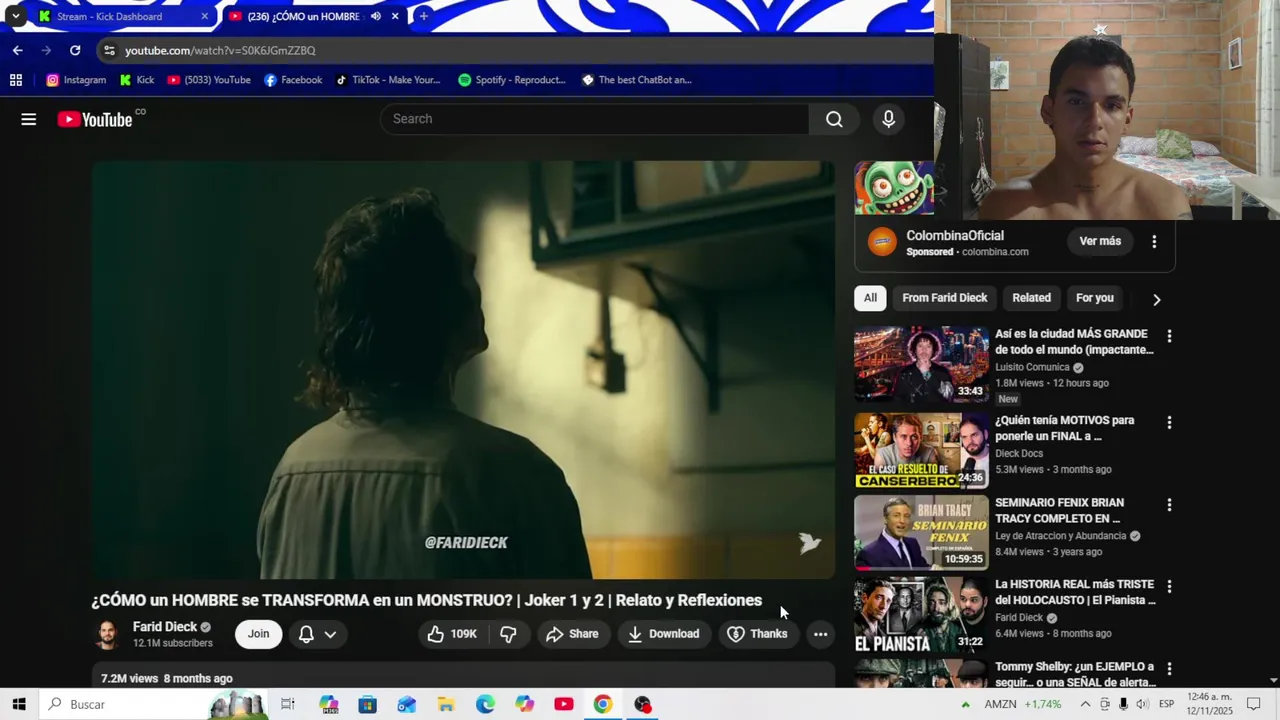Screen dimensions: 1280x720
Task: Open volume control in system tray
Action: [x=1142, y=704]
